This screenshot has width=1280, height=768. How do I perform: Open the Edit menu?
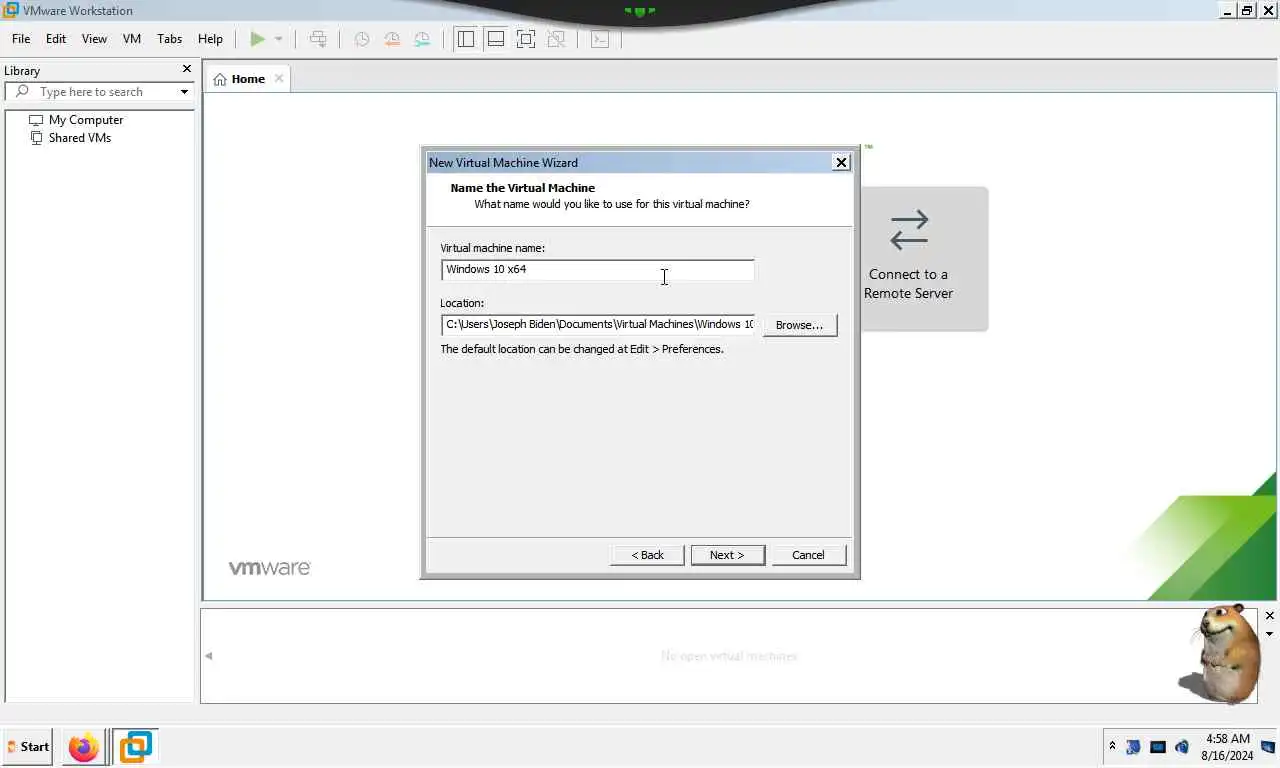click(56, 39)
